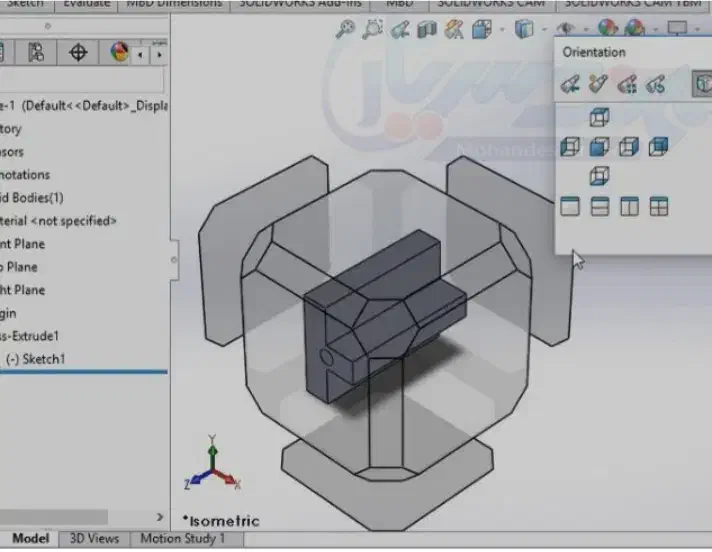The image size is (712, 552).
Task: Open the Motion Study 1 tab
Action: click(x=182, y=539)
